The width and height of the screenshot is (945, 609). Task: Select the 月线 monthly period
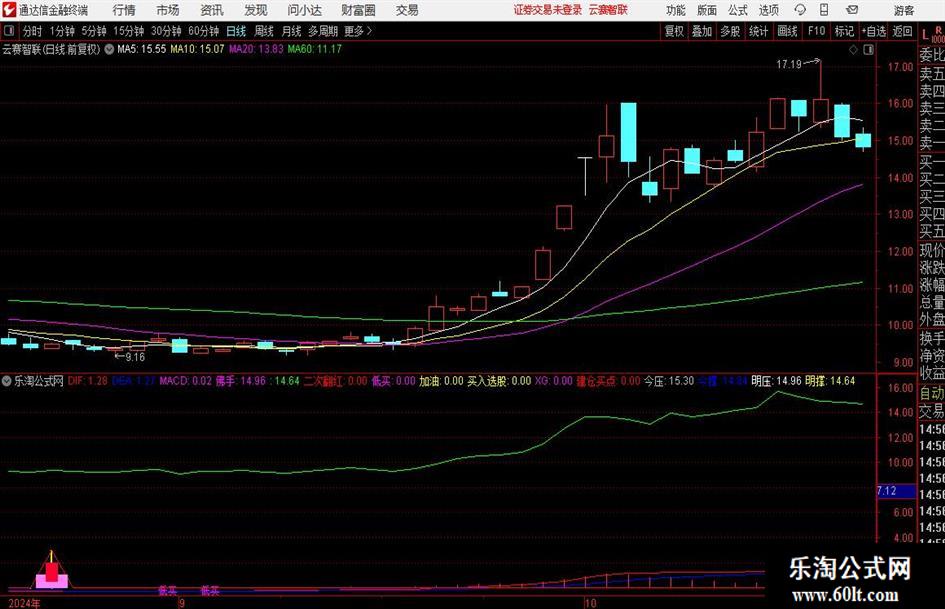point(291,31)
